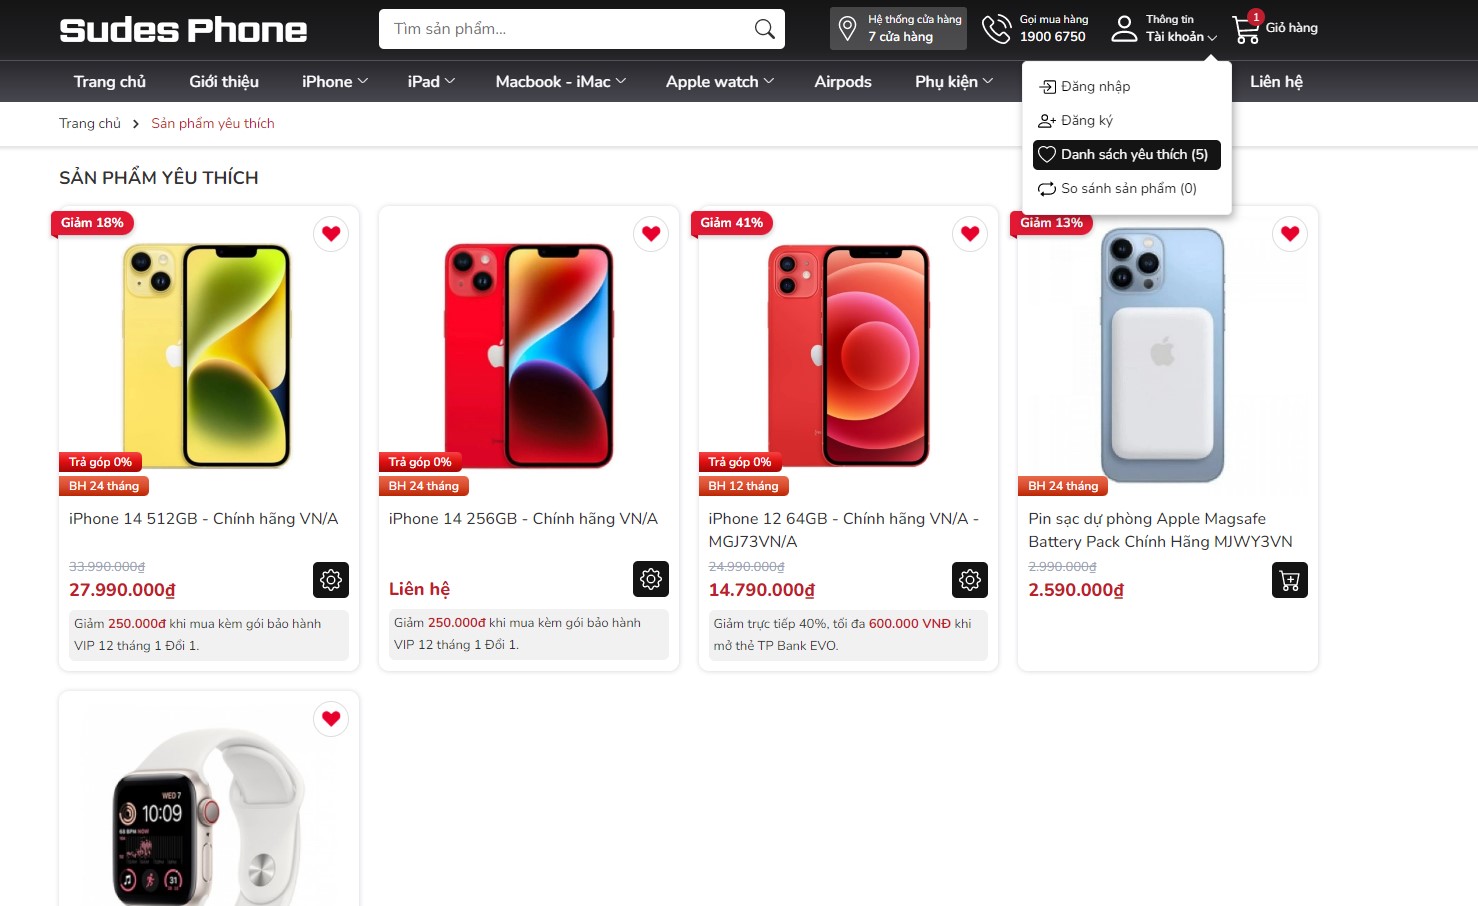Click the phone hotline icon
This screenshot has height=906, width=1478.
[x=996, y=29]
